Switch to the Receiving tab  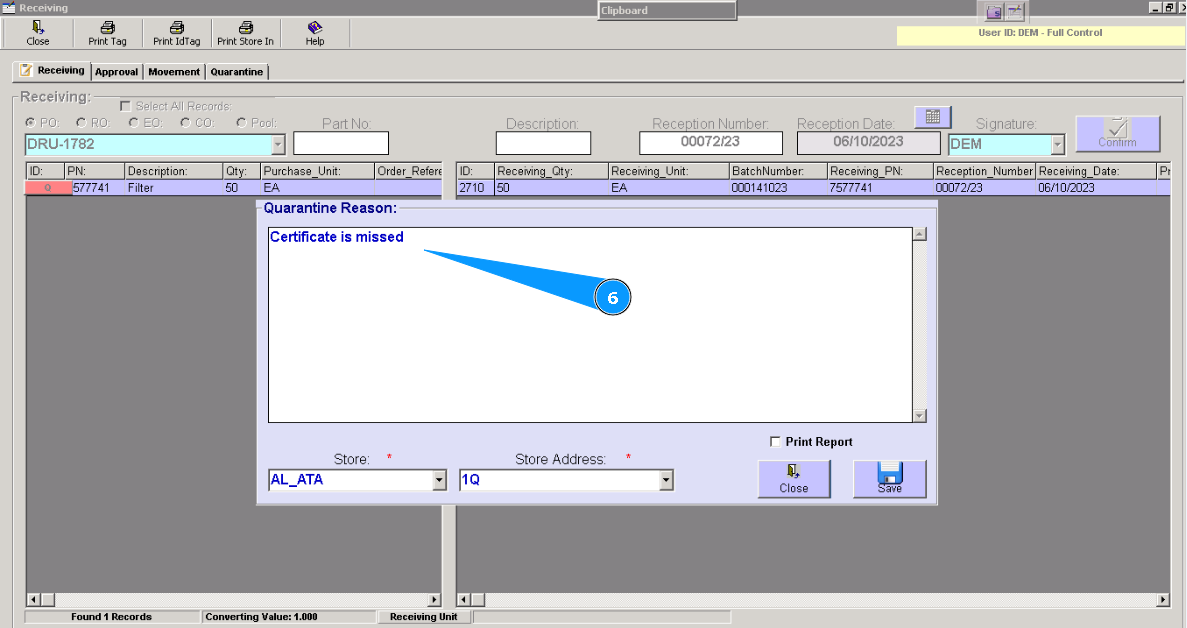(52, 70)
